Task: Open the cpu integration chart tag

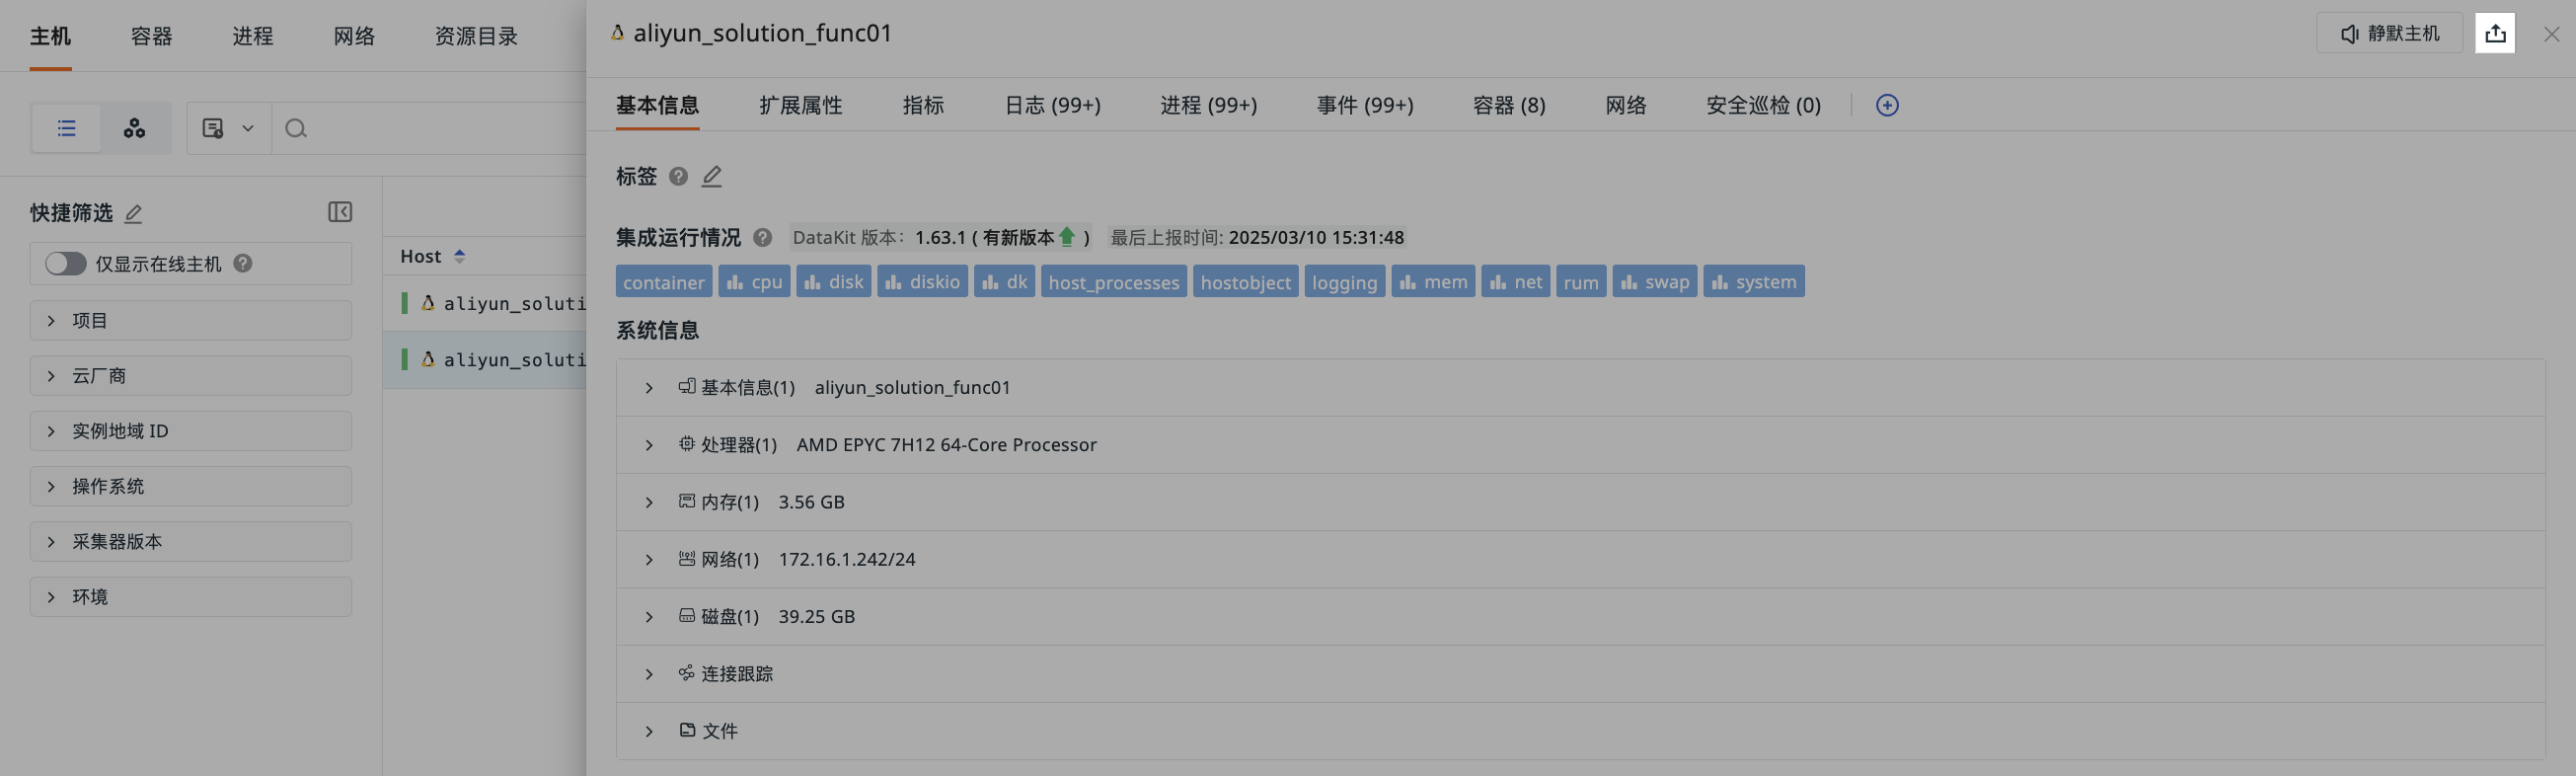Action: [x=754, y=282]
